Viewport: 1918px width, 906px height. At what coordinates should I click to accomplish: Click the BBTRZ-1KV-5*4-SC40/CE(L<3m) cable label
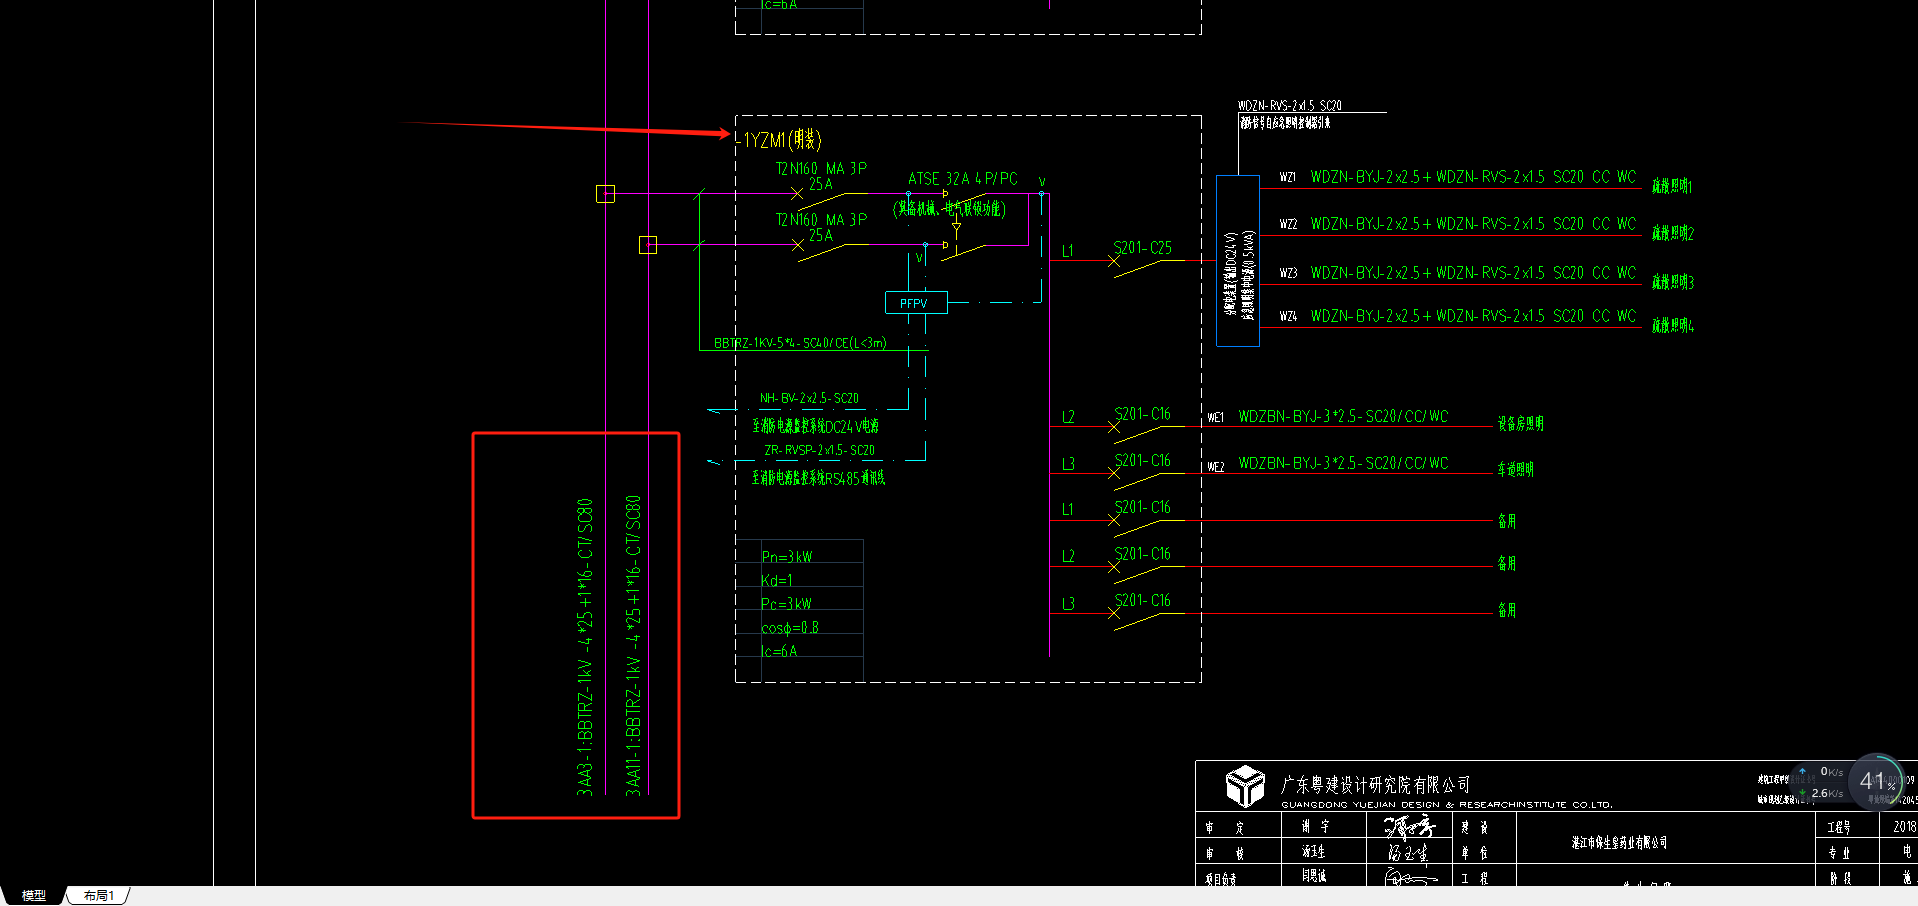800,343
